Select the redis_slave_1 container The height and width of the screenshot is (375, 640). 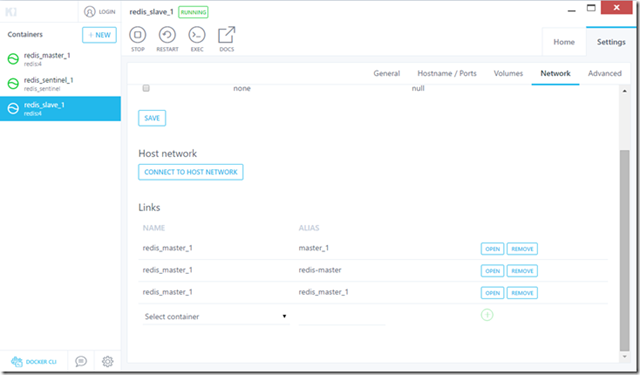60,109
